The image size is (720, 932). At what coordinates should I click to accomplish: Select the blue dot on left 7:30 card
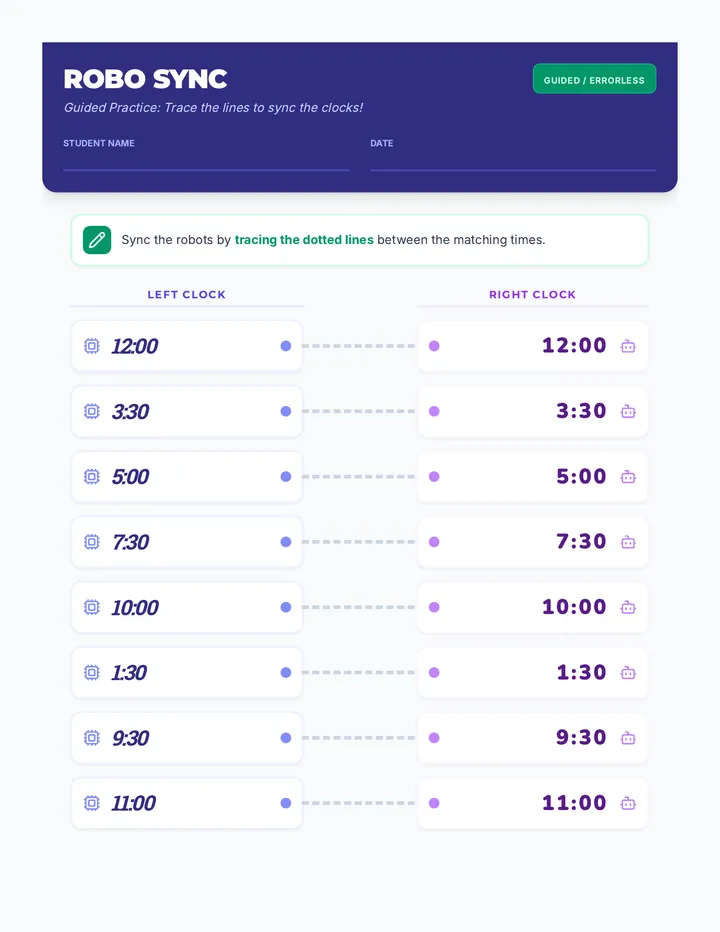(286, 542)
